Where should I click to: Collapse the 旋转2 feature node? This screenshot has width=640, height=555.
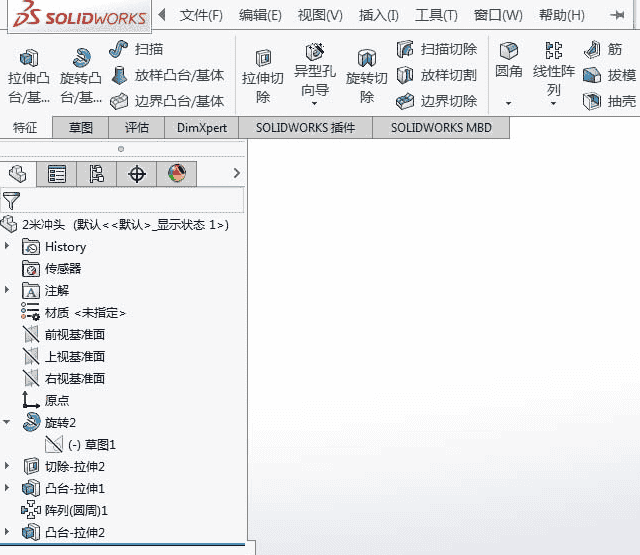pyautogui.click(x=7, y=422)
